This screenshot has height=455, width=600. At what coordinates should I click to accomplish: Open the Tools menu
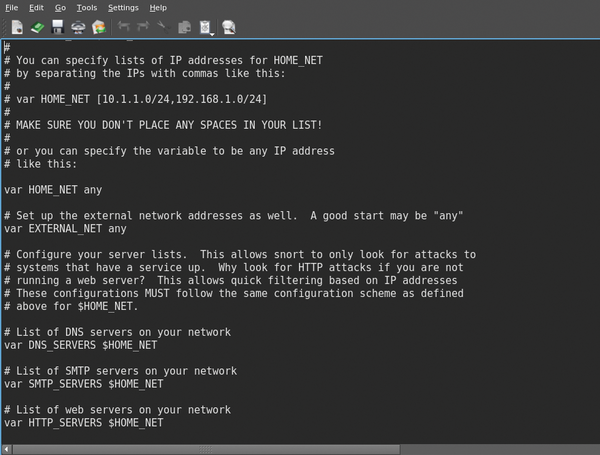point(86,8)
